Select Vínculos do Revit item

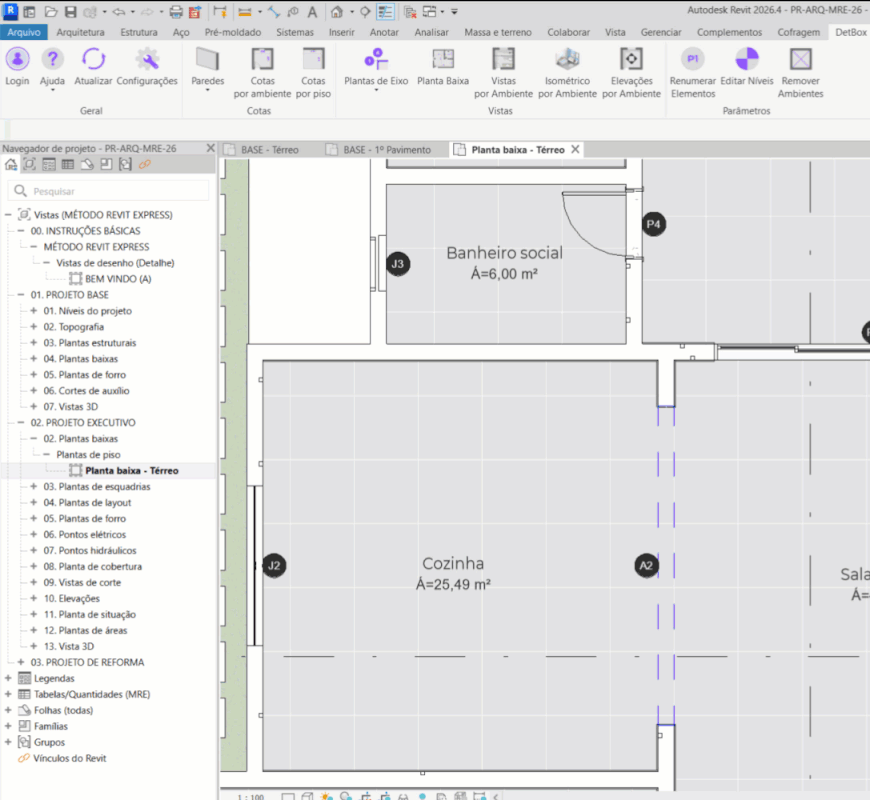69,758
